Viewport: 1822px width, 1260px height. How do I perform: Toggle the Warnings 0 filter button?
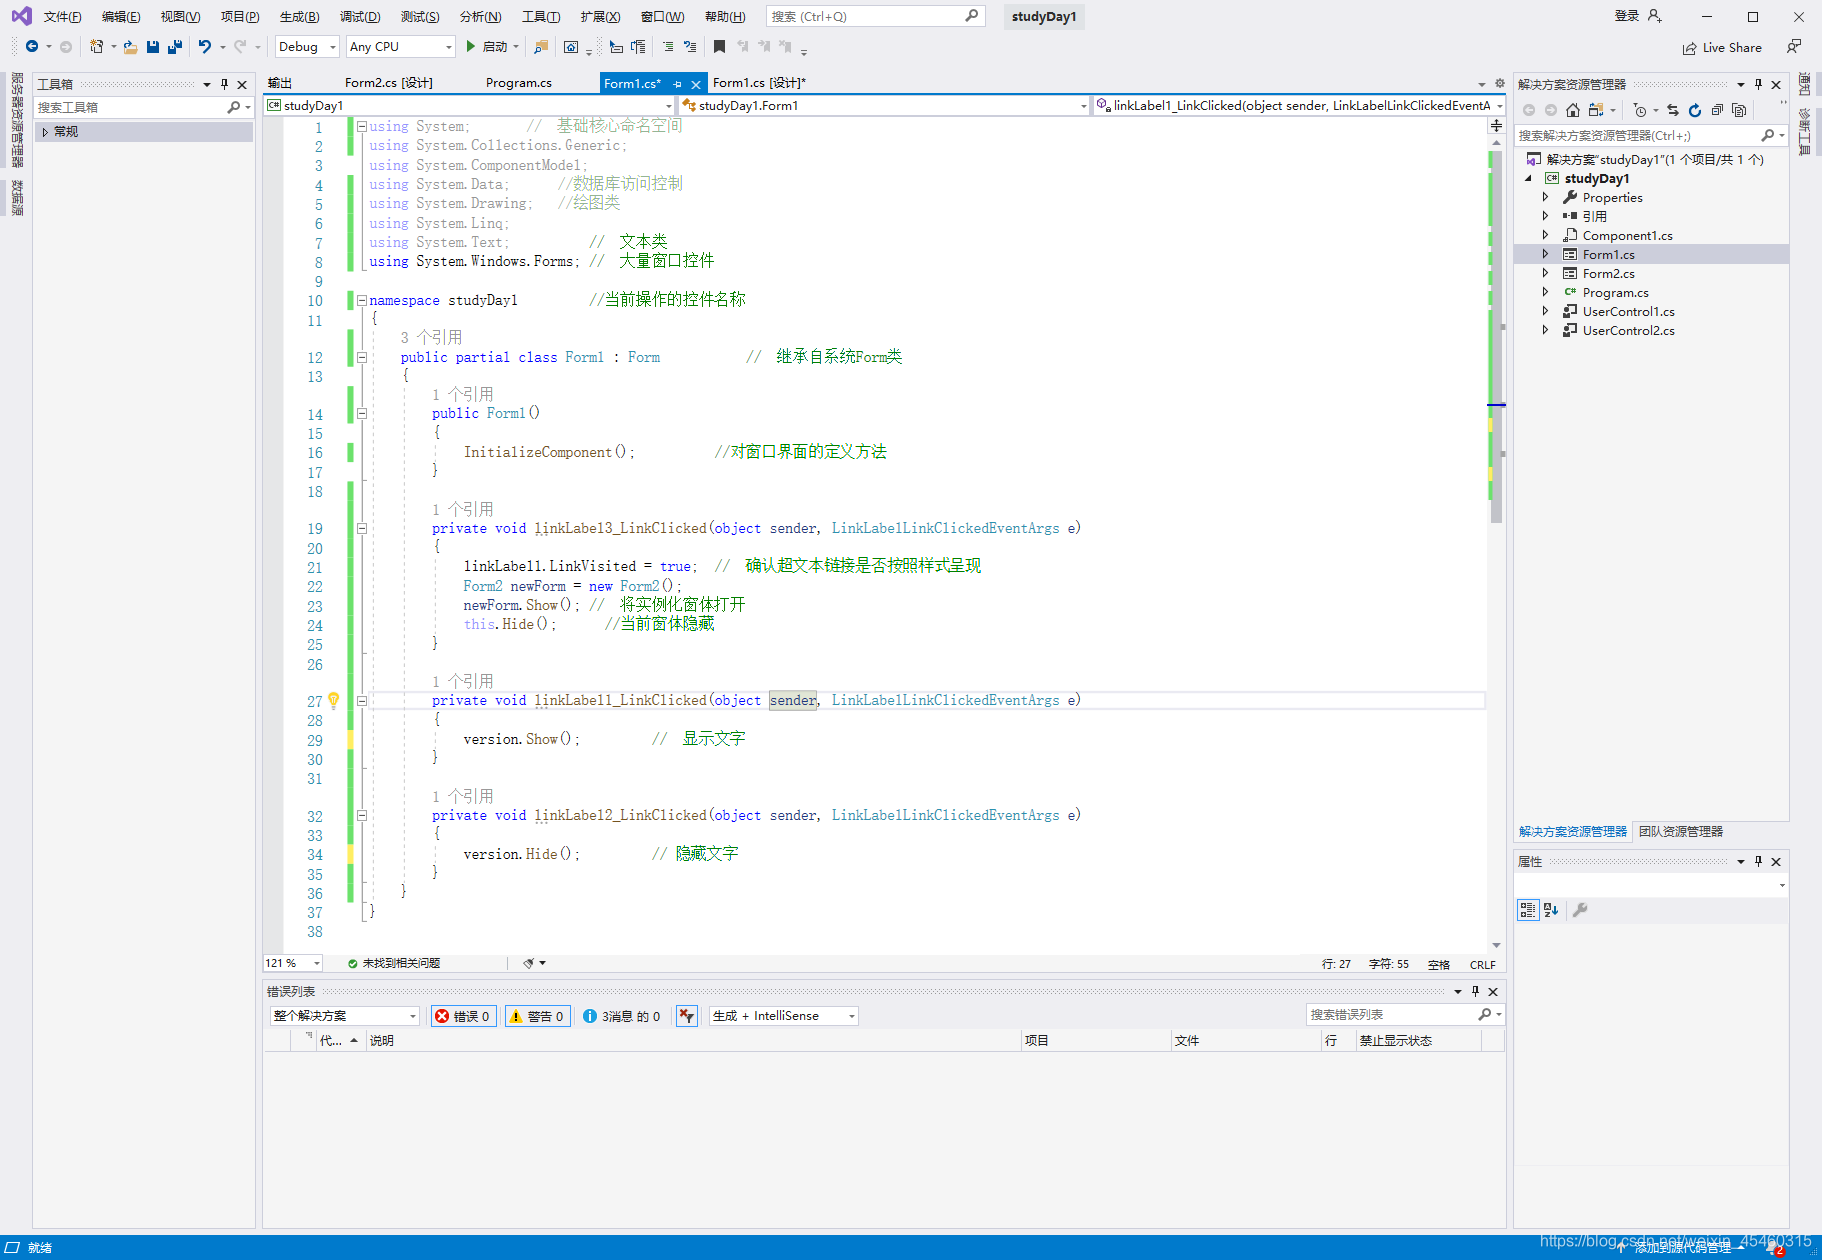pyautogui.click(x=538, y=1016)
